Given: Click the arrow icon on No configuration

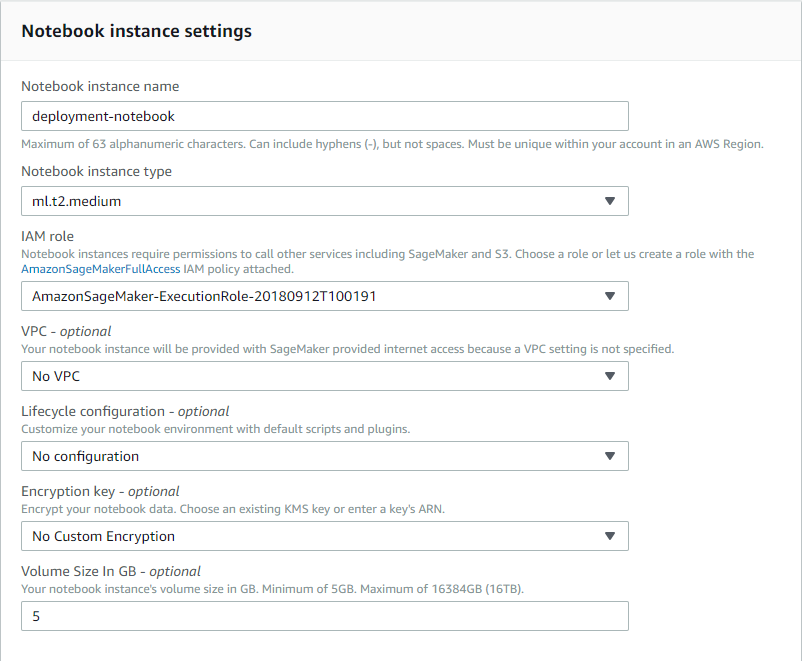Looking at the screenshot, I should [x=610, y=456].
